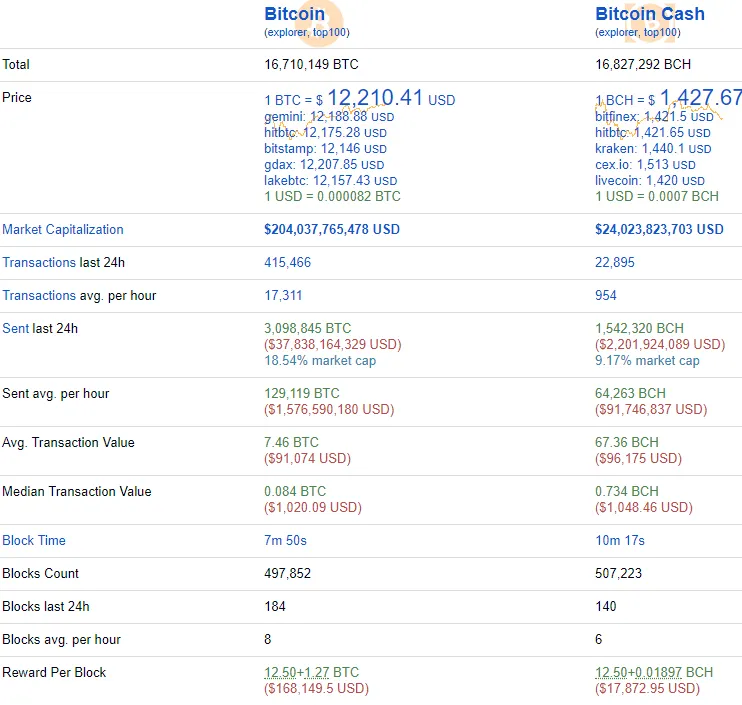Click the 16,827,292 BCH total value

point(643,64)
